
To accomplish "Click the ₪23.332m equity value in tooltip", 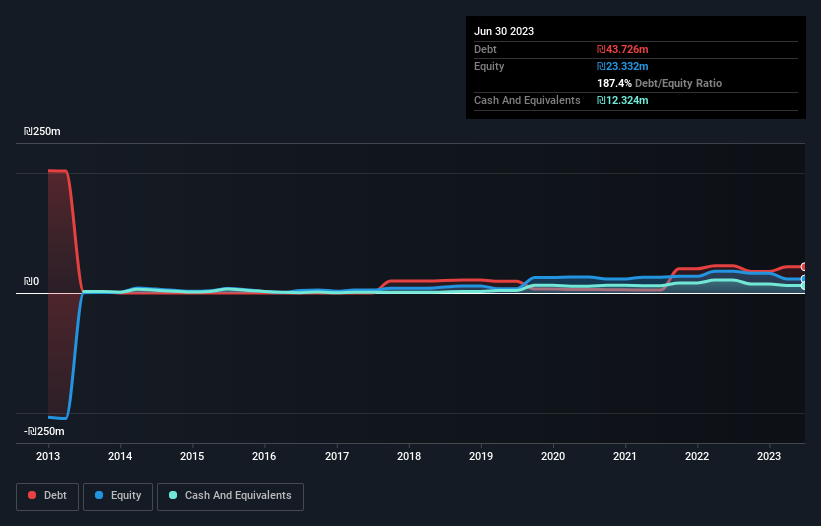I will tap(623, 66).
